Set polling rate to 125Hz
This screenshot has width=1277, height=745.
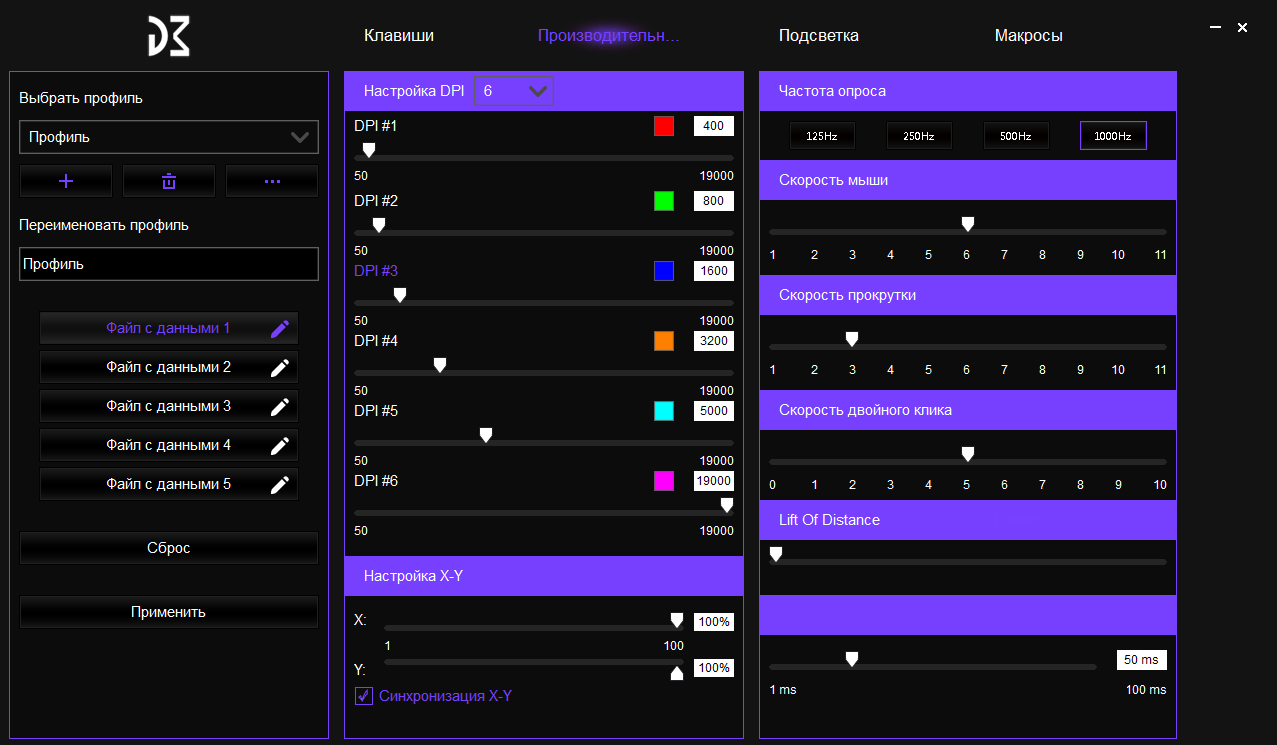(x=820, y=136)
